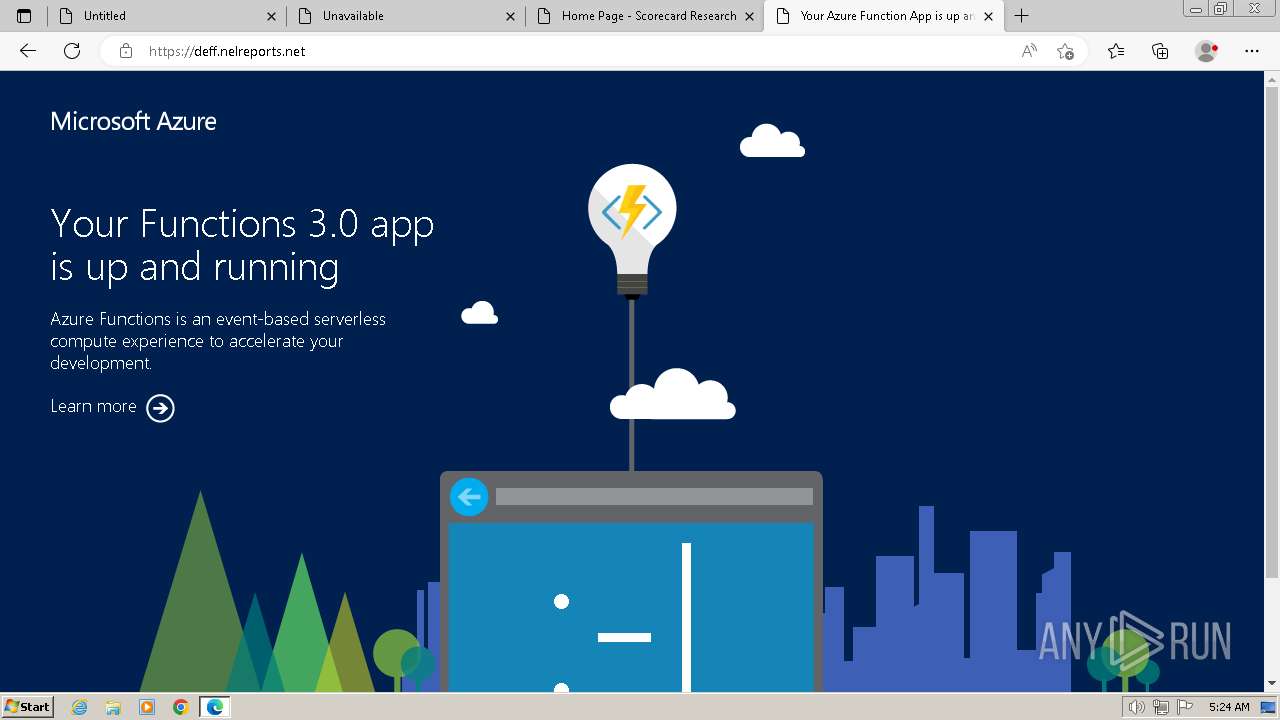Add this page to favorites star icon

coord(1065,51)
